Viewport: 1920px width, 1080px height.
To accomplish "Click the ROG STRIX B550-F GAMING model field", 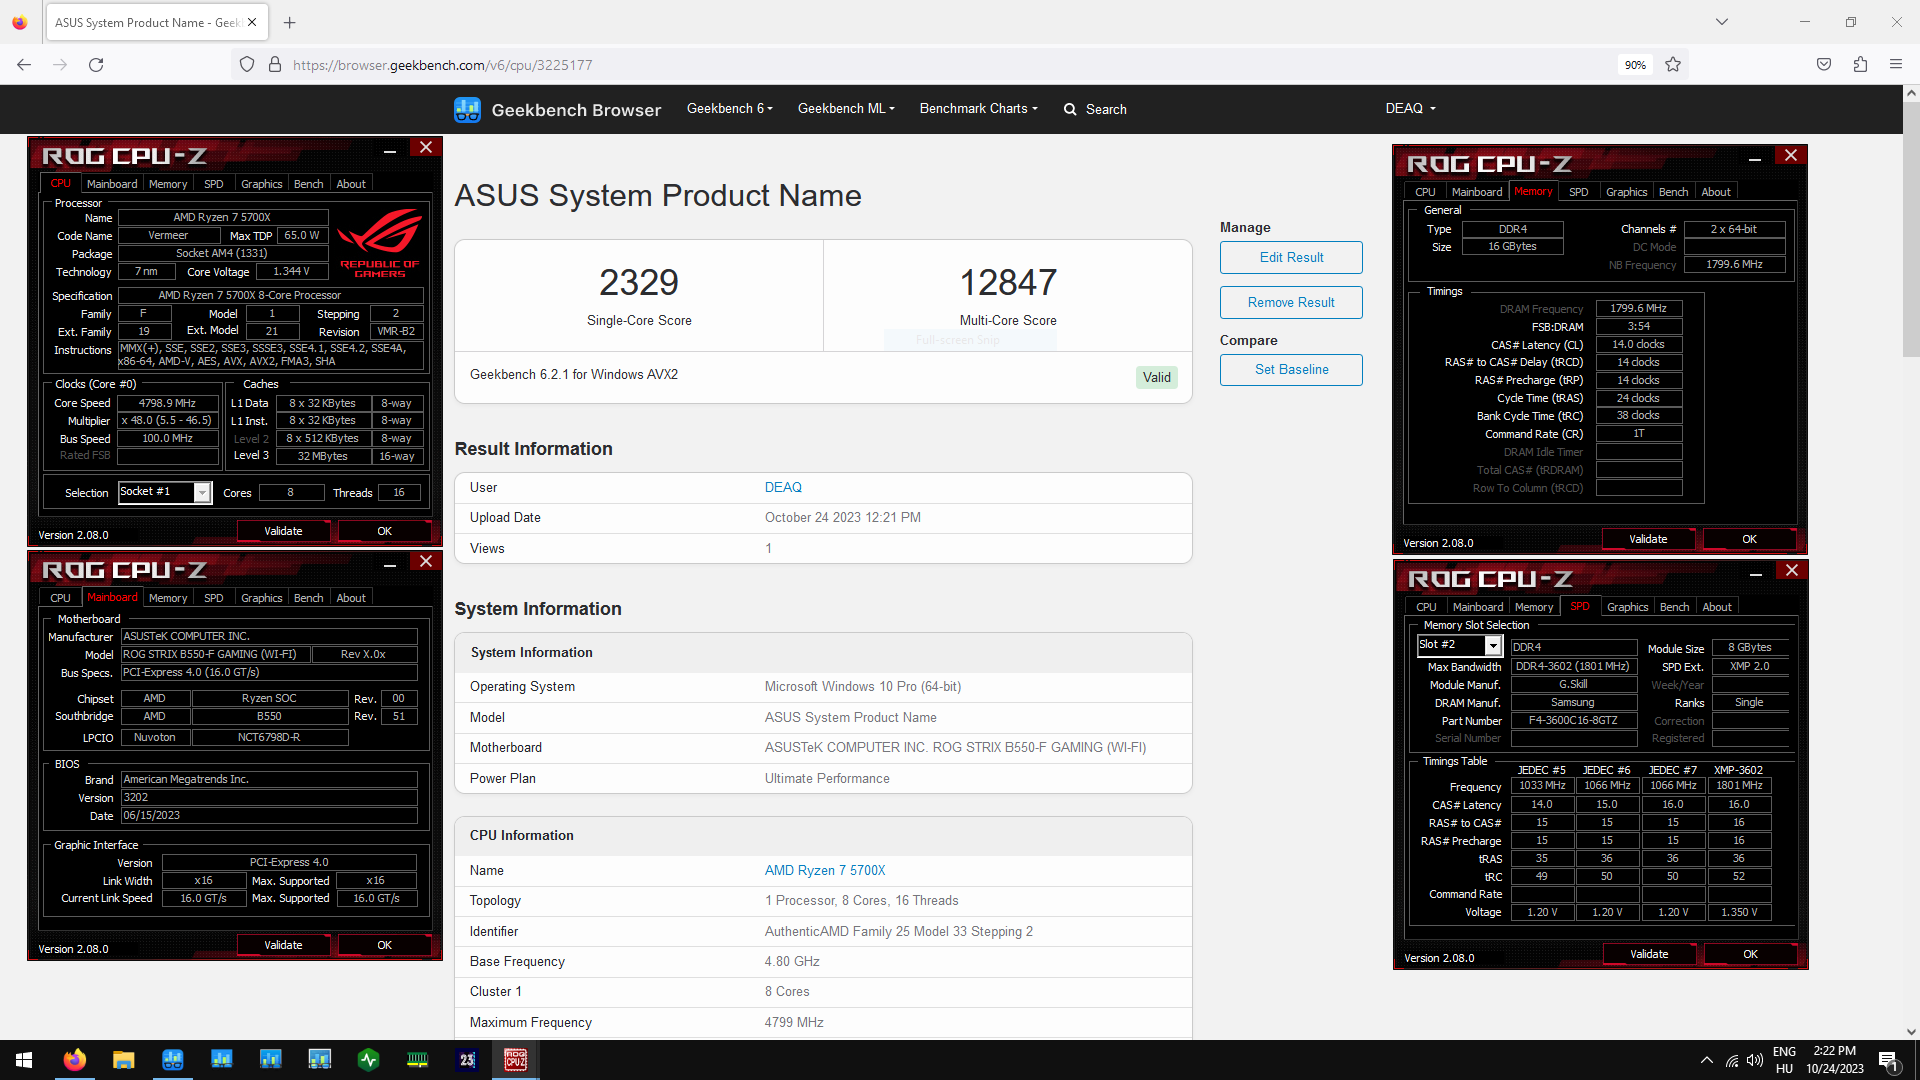I will click(x=215, y=655).
